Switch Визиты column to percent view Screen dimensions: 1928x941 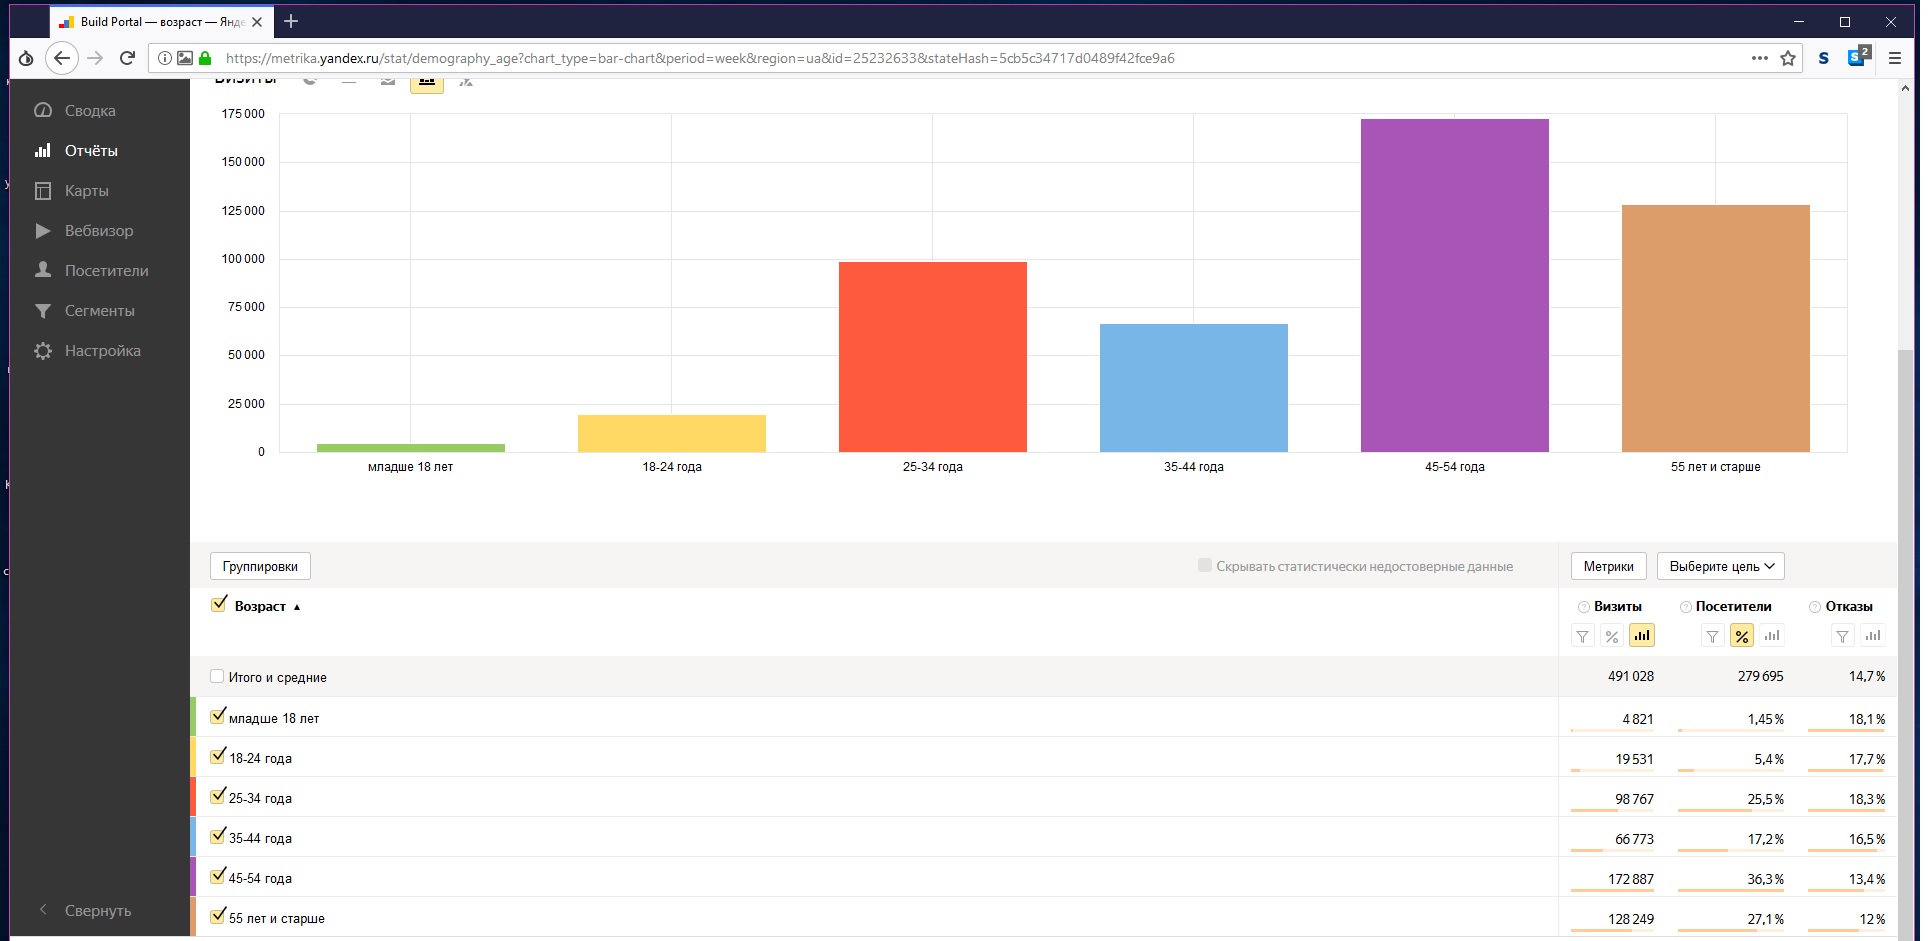pyautogui.click(x=1612, y=636)
